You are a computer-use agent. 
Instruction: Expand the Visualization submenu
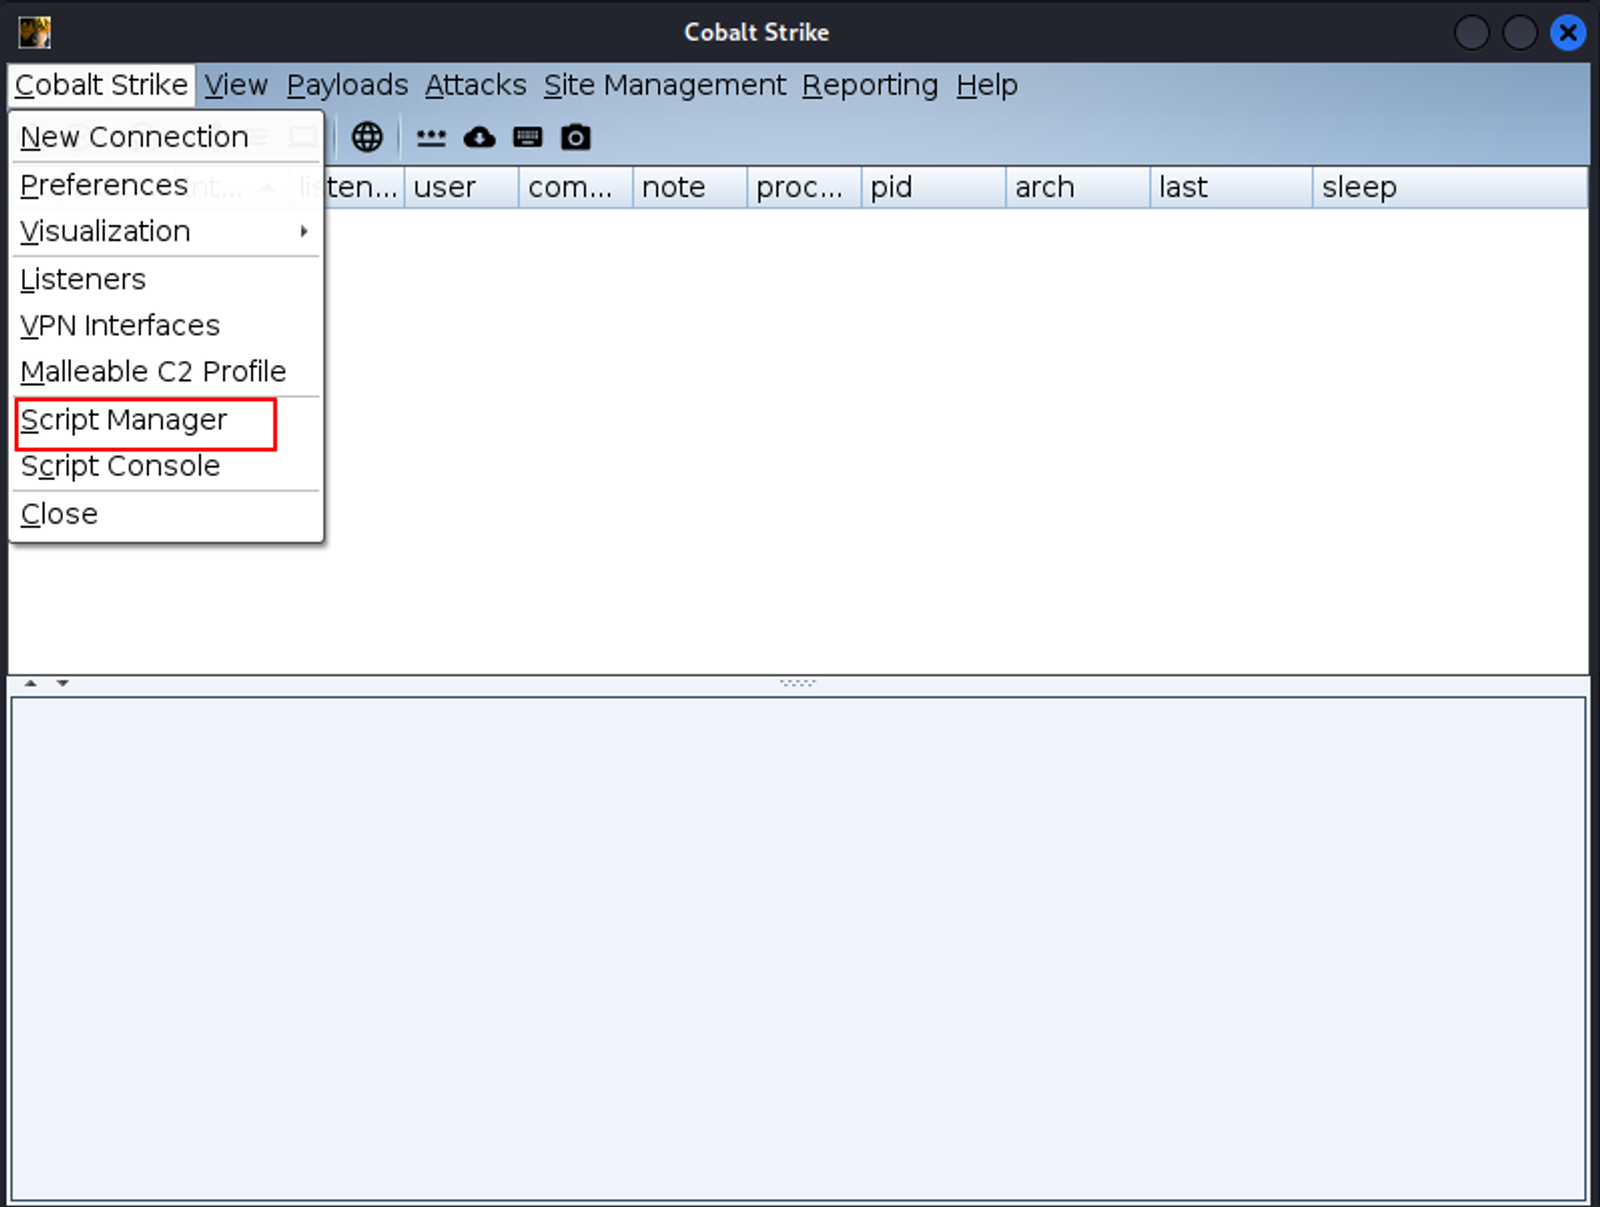166,231
